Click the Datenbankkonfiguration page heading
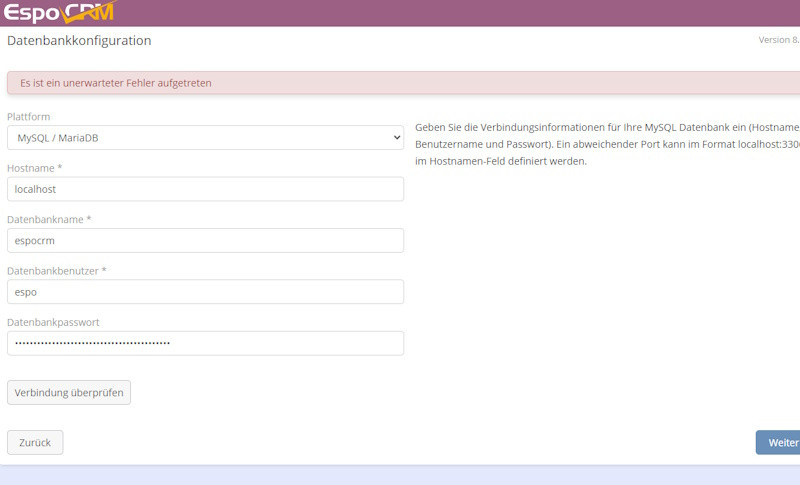This screenshot has width=800, height=485. 79,41
